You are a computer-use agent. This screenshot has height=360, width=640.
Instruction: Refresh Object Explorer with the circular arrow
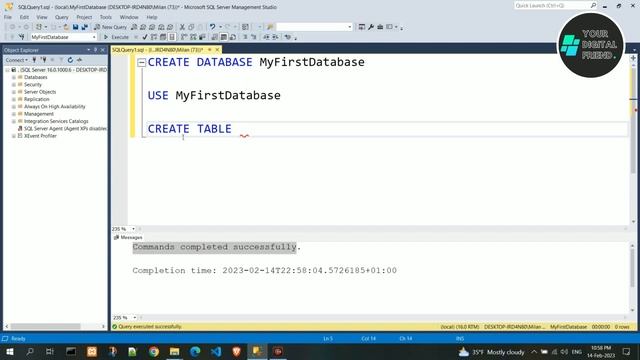(x=70, y=60)
